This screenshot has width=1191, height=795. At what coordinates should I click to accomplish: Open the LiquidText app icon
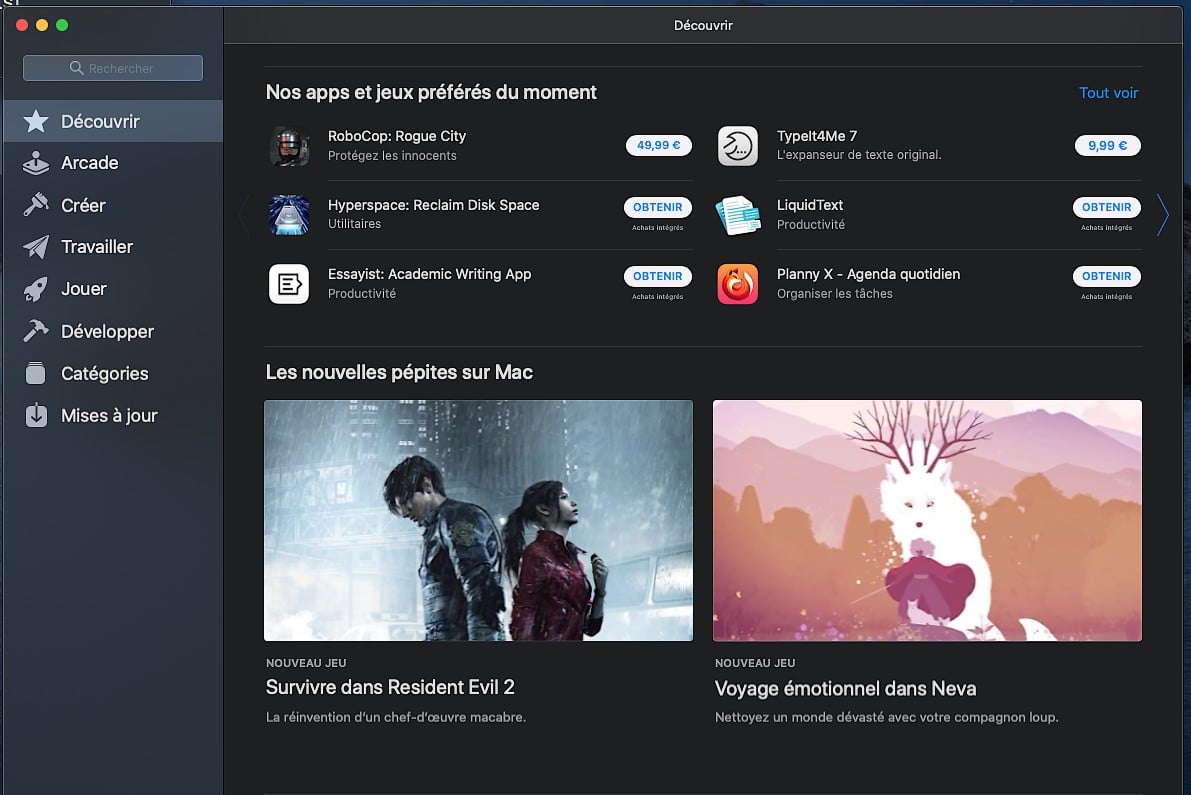pyautogui.click(x=738, y=215)
